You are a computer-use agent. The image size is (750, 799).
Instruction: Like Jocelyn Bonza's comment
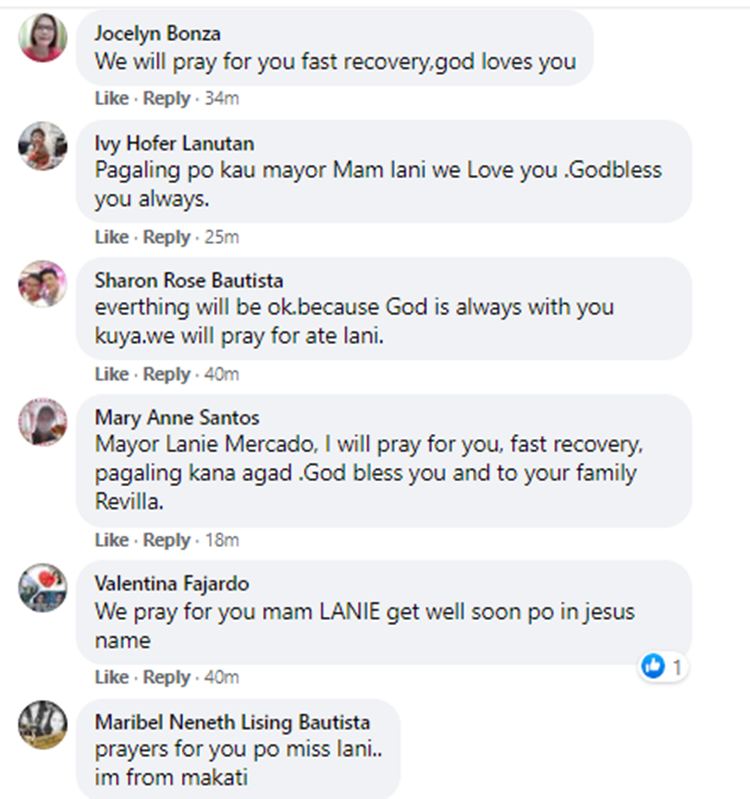(x=111, y=99)
